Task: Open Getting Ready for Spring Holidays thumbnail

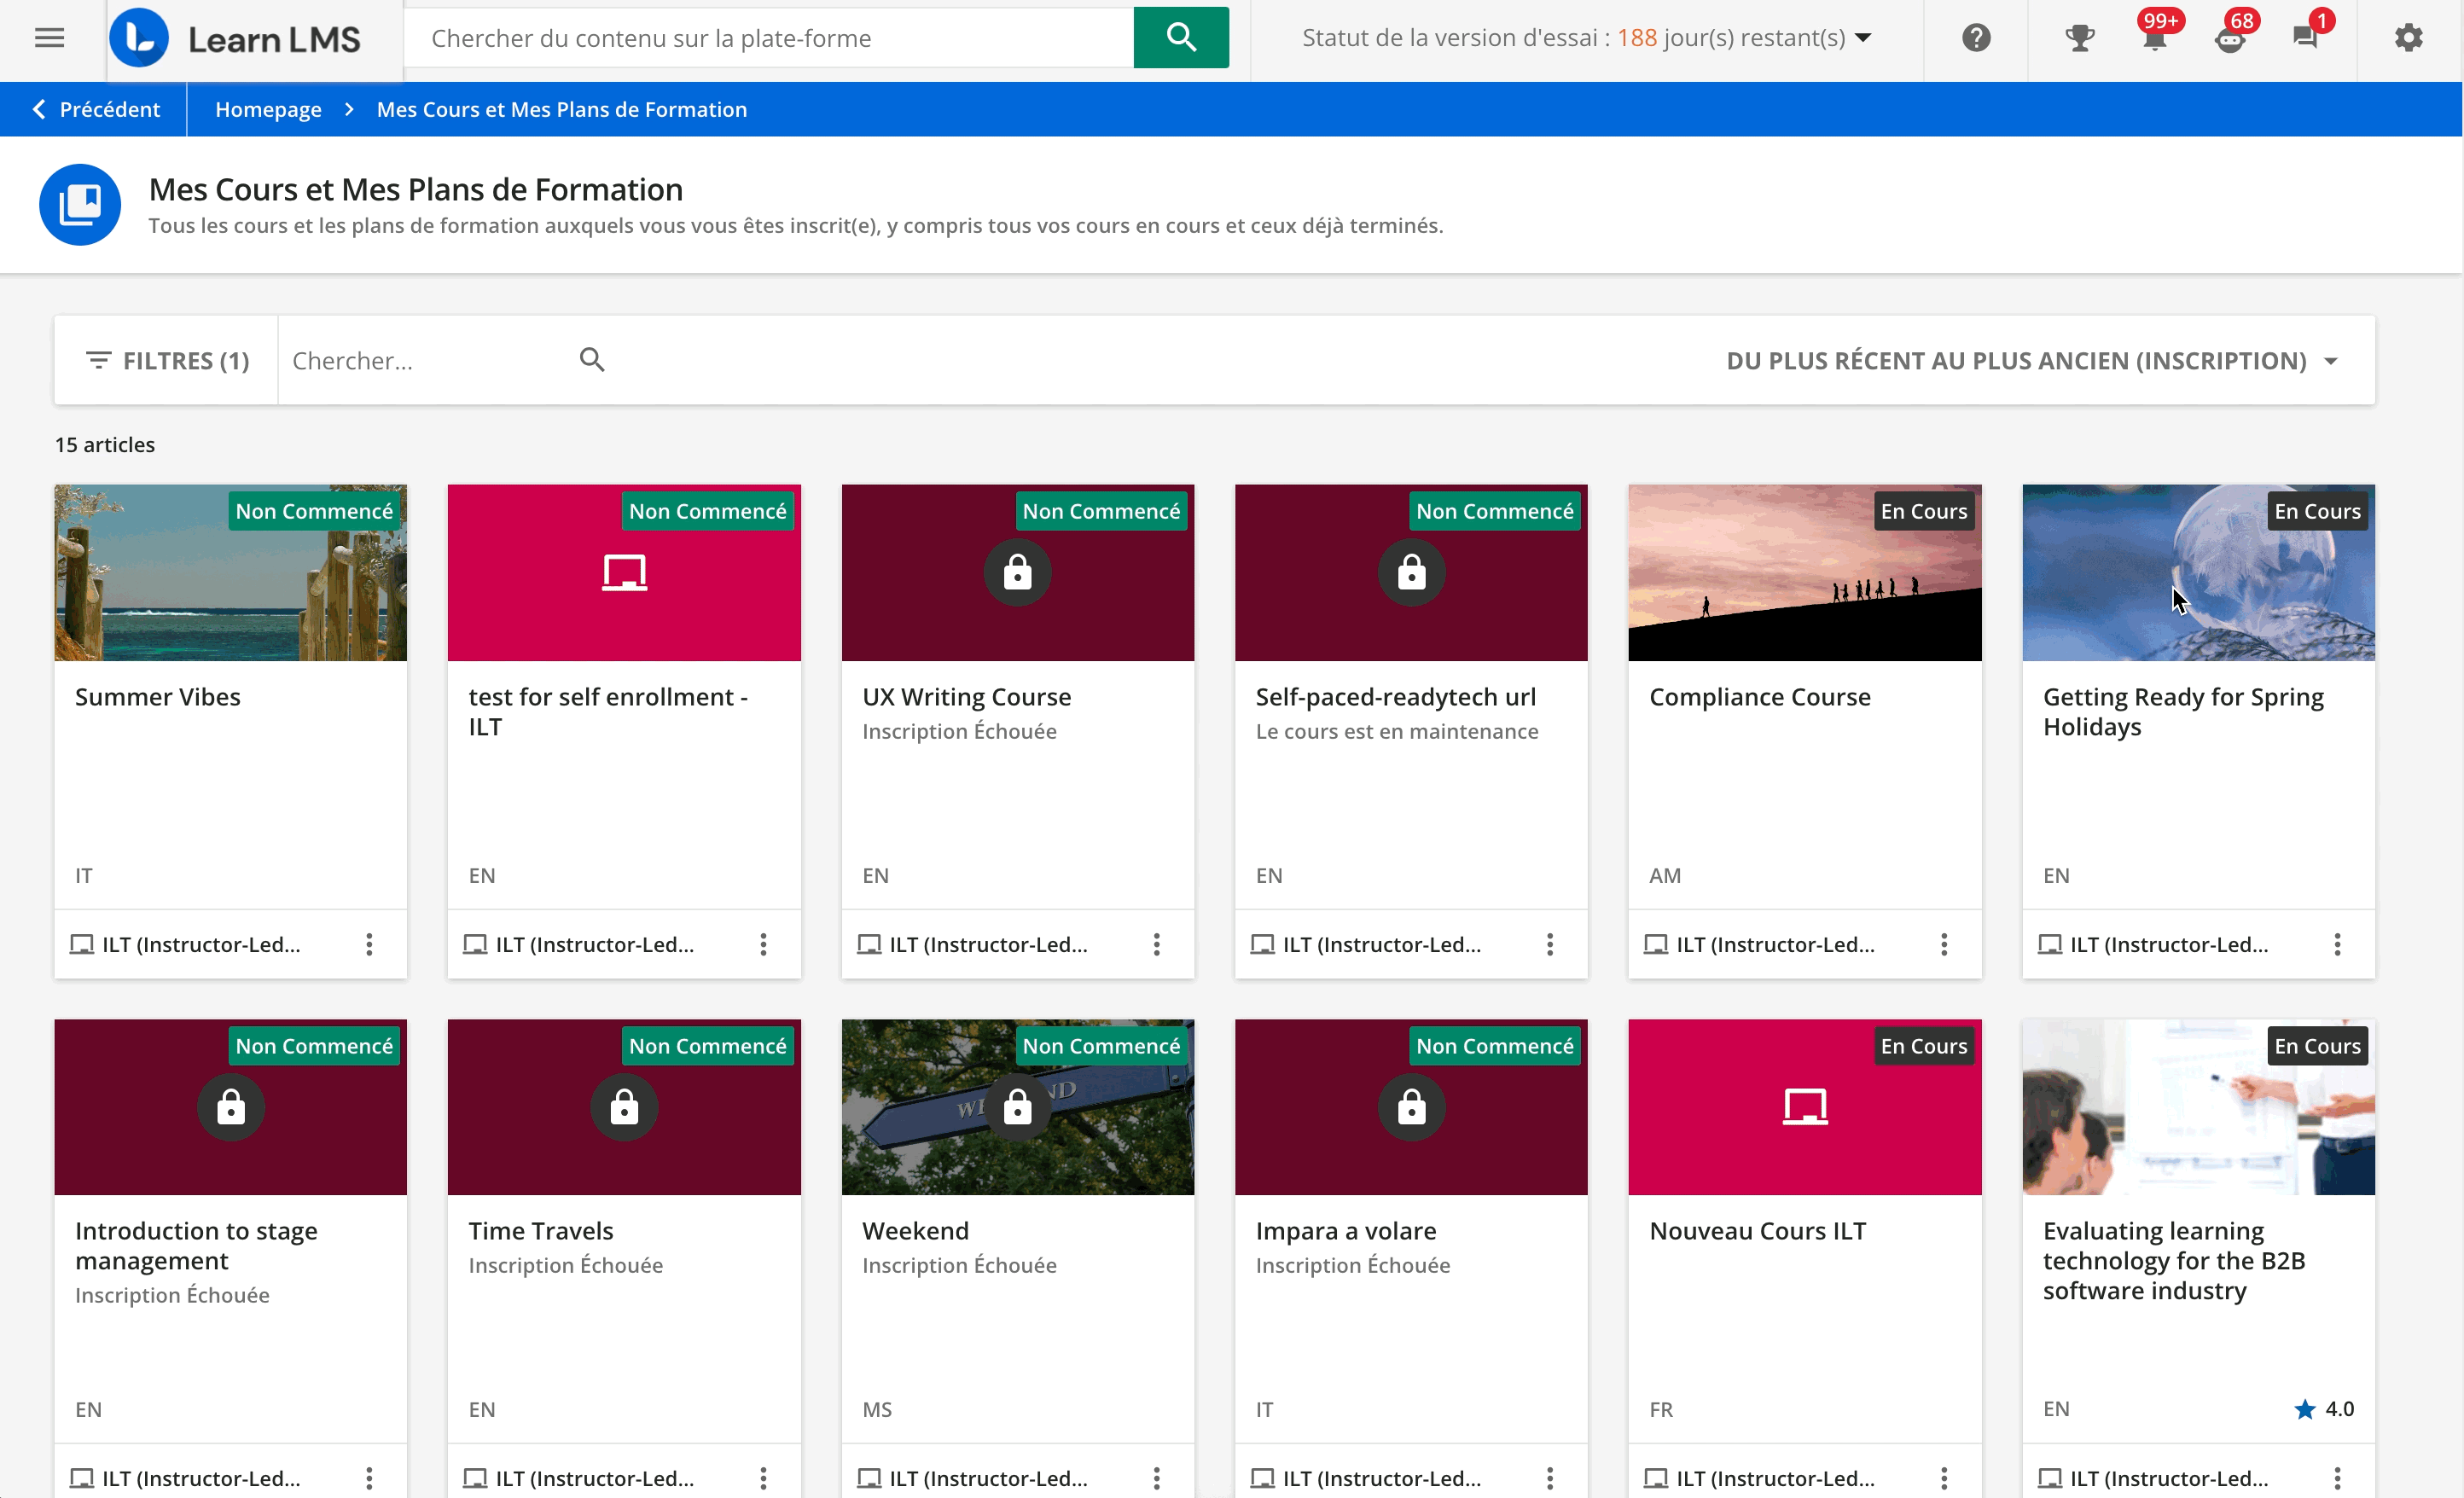Action: tap(2197, 573)
